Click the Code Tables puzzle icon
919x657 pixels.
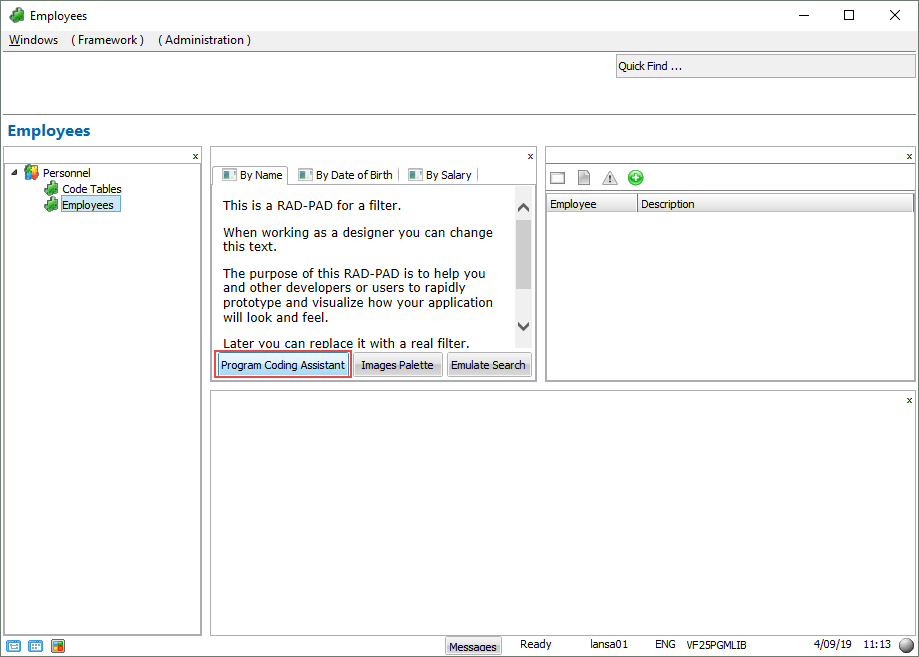click(x=52, y=189)
